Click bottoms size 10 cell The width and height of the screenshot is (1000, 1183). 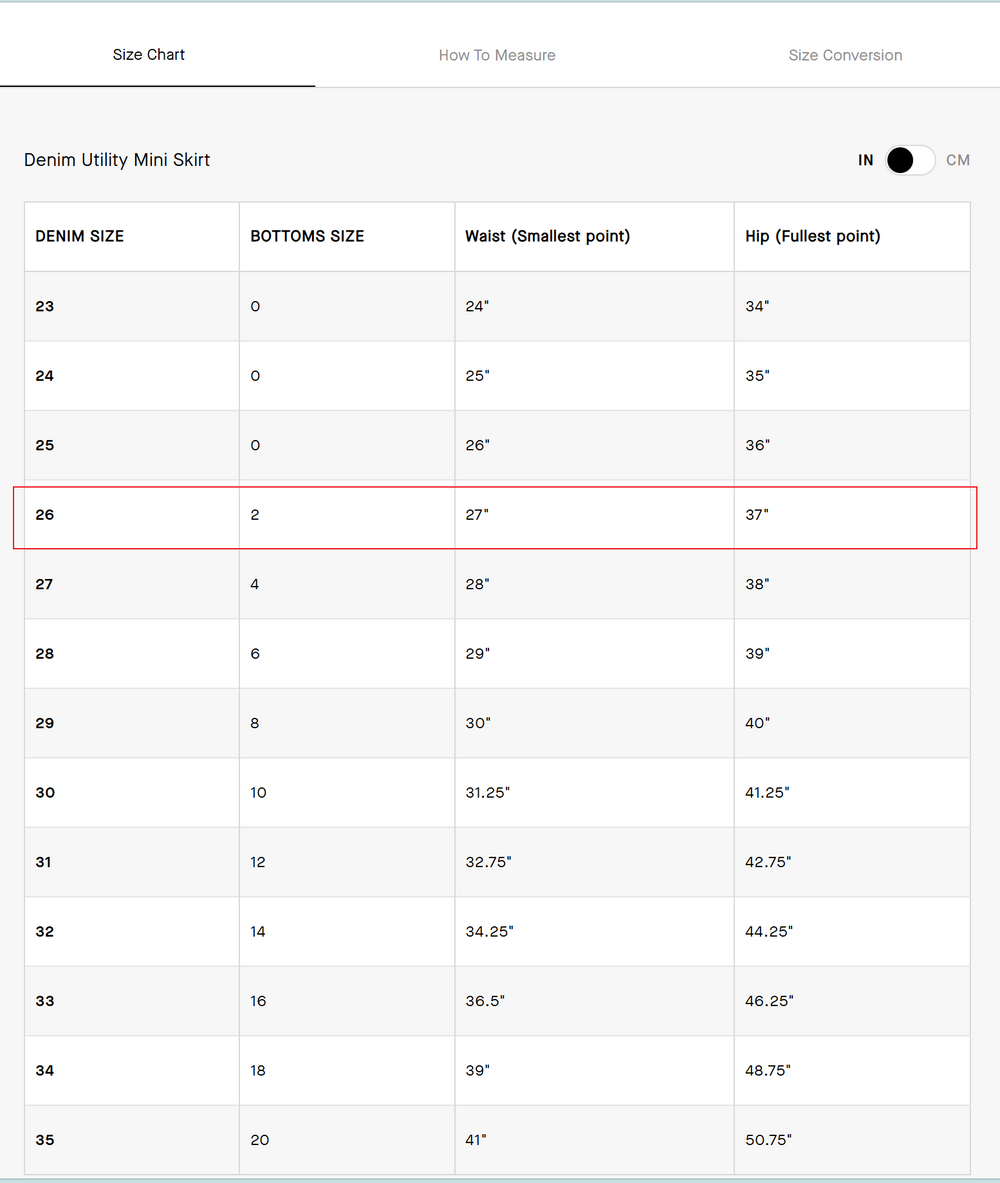pos(347,792)
